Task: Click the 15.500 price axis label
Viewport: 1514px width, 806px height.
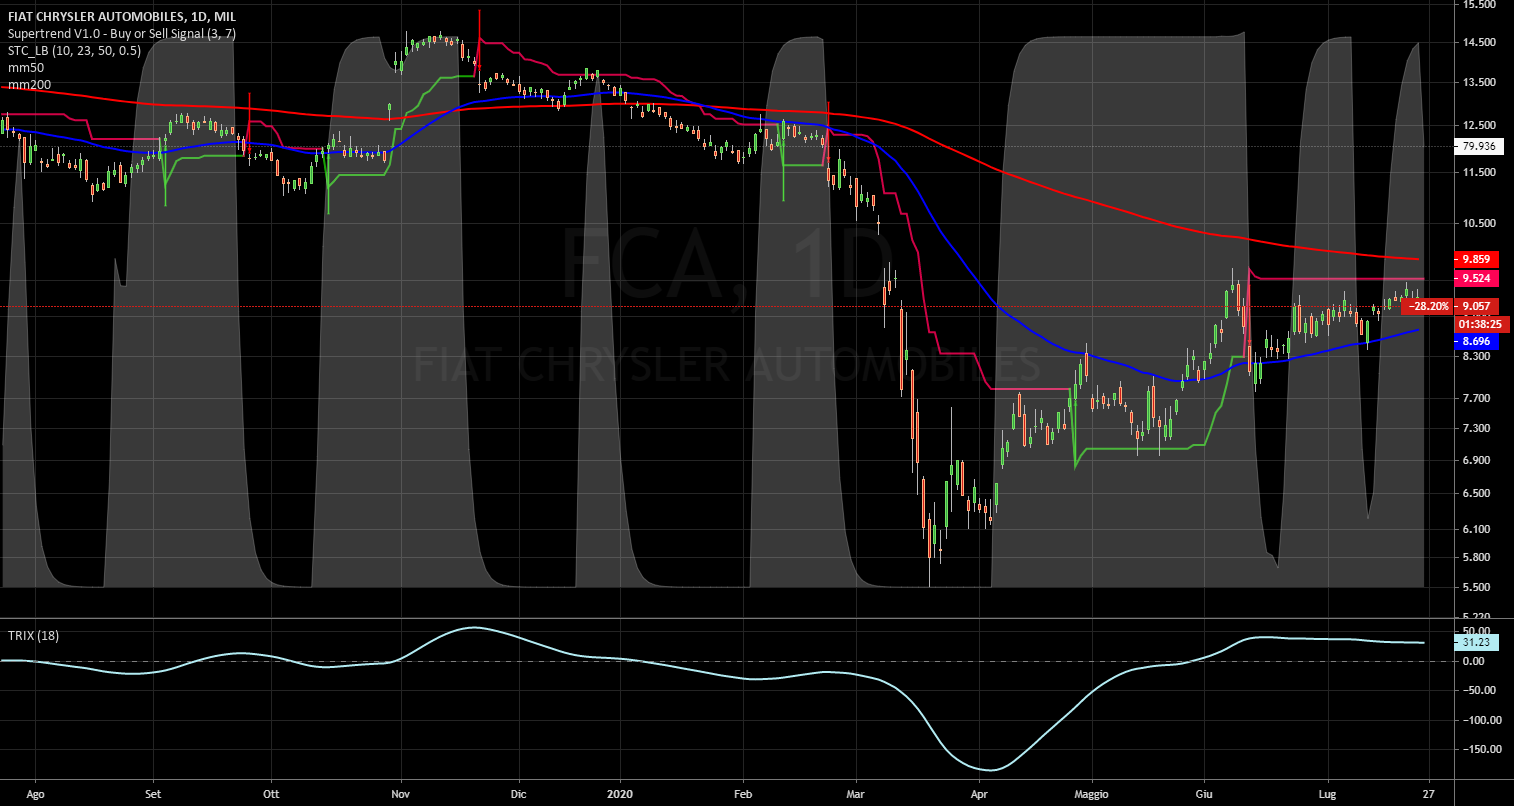Action: click(x=1478, y=4)
